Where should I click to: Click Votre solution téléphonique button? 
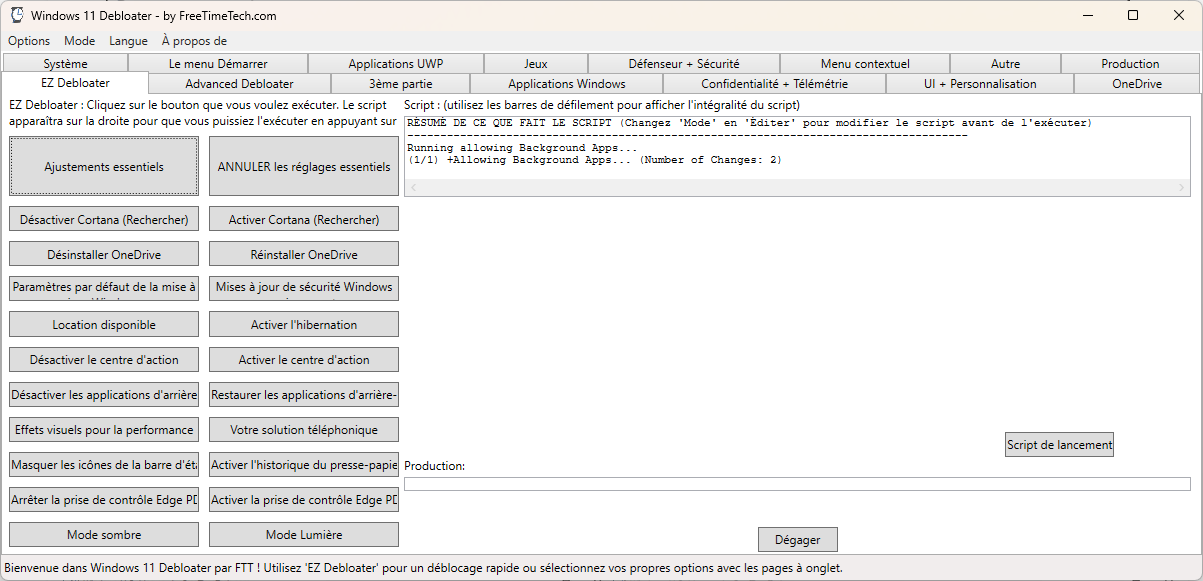pos(304,429)
